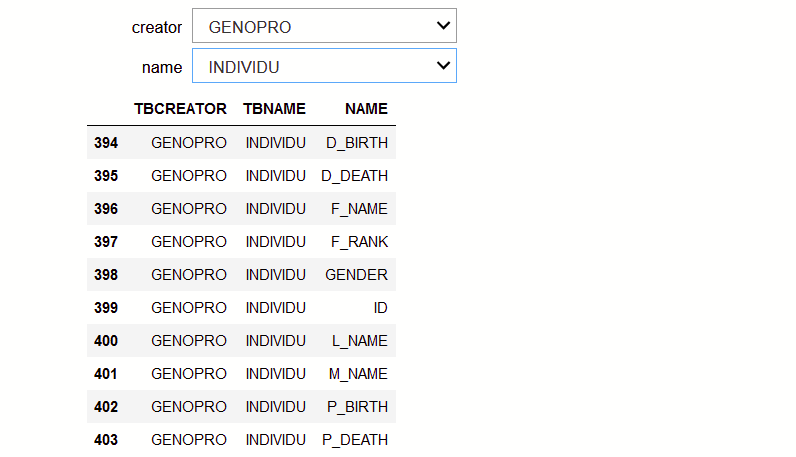This screenshot has height=457, width=796.
Task: Click the TBNAME column header
Action: (x=274, y=109)
